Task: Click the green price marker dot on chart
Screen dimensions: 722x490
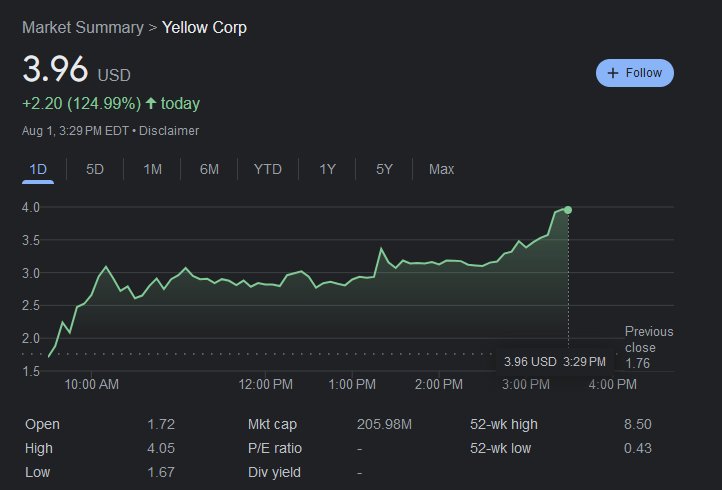Action: (x=568, y=210)
